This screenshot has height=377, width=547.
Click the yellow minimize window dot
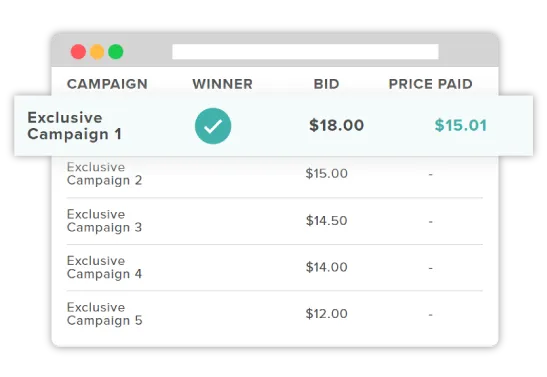pos(97,52)
